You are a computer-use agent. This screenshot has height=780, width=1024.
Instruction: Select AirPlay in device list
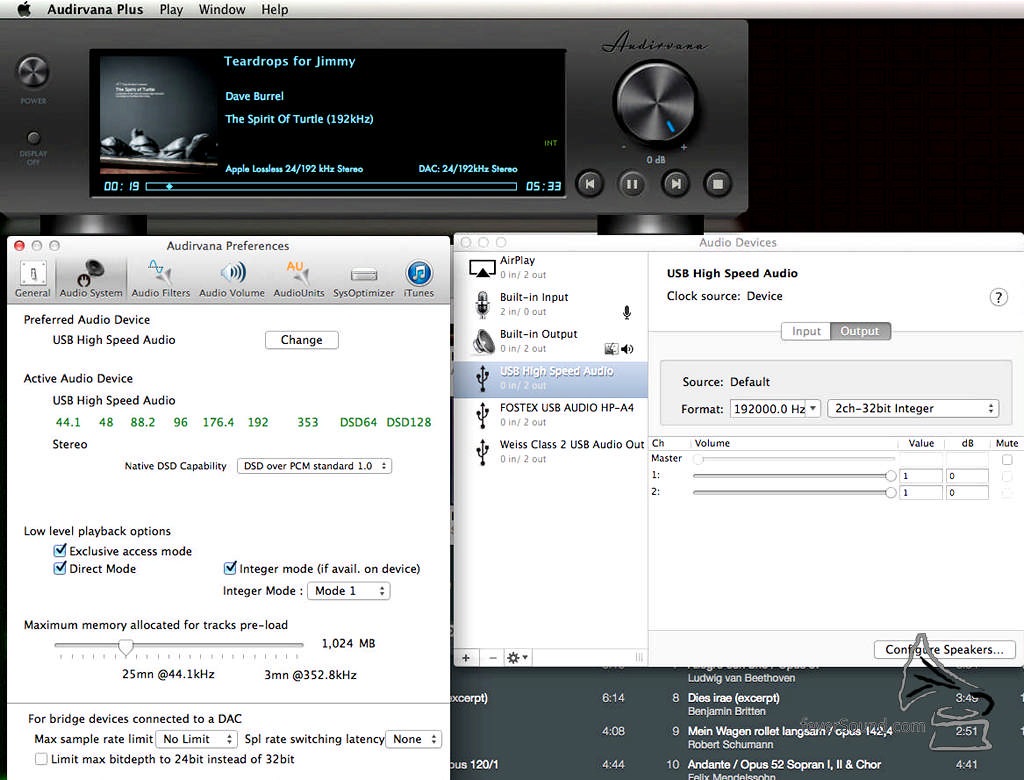coord(551,267)
